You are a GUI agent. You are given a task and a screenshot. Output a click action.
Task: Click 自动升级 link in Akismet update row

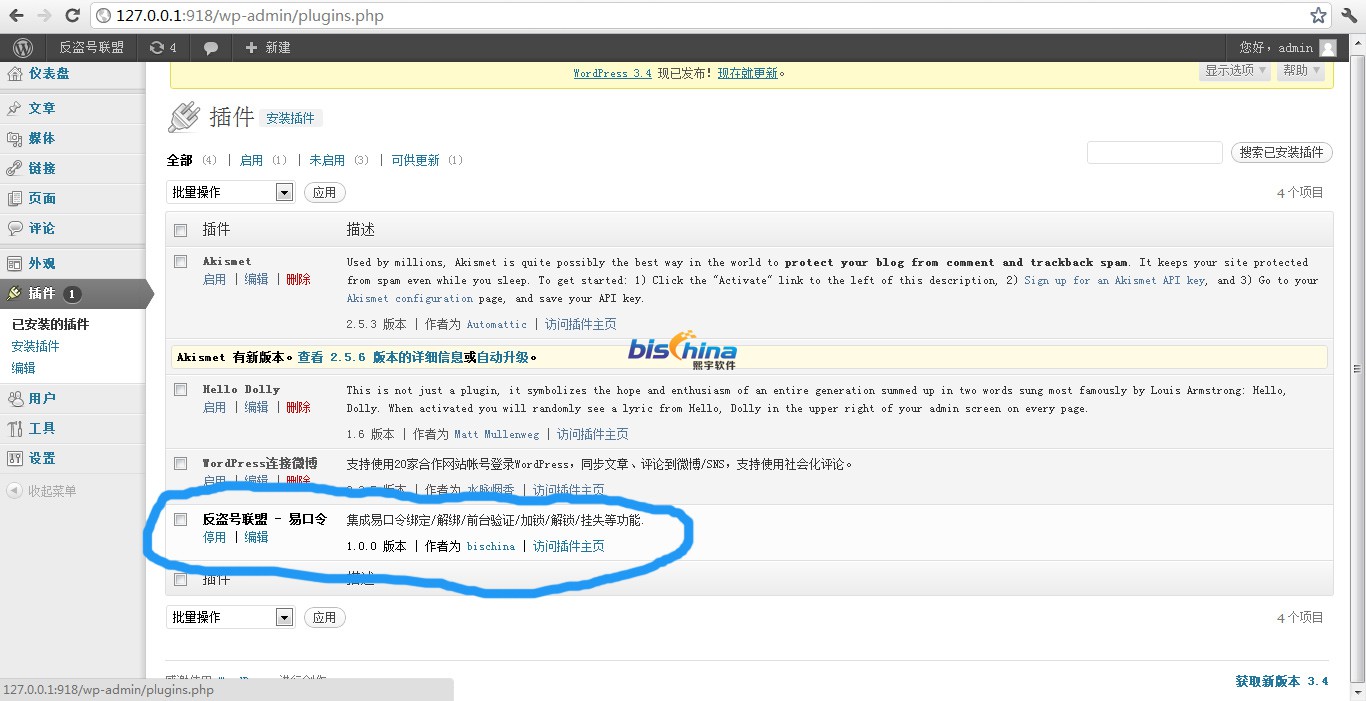[x=503, y=357]
